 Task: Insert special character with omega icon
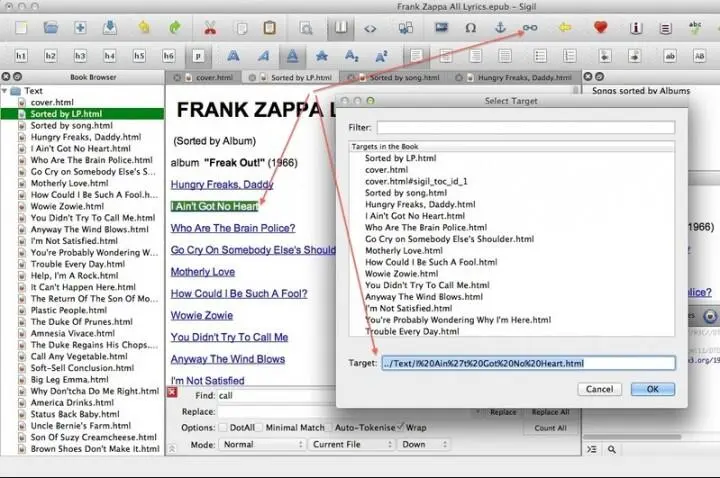point(470,28)
